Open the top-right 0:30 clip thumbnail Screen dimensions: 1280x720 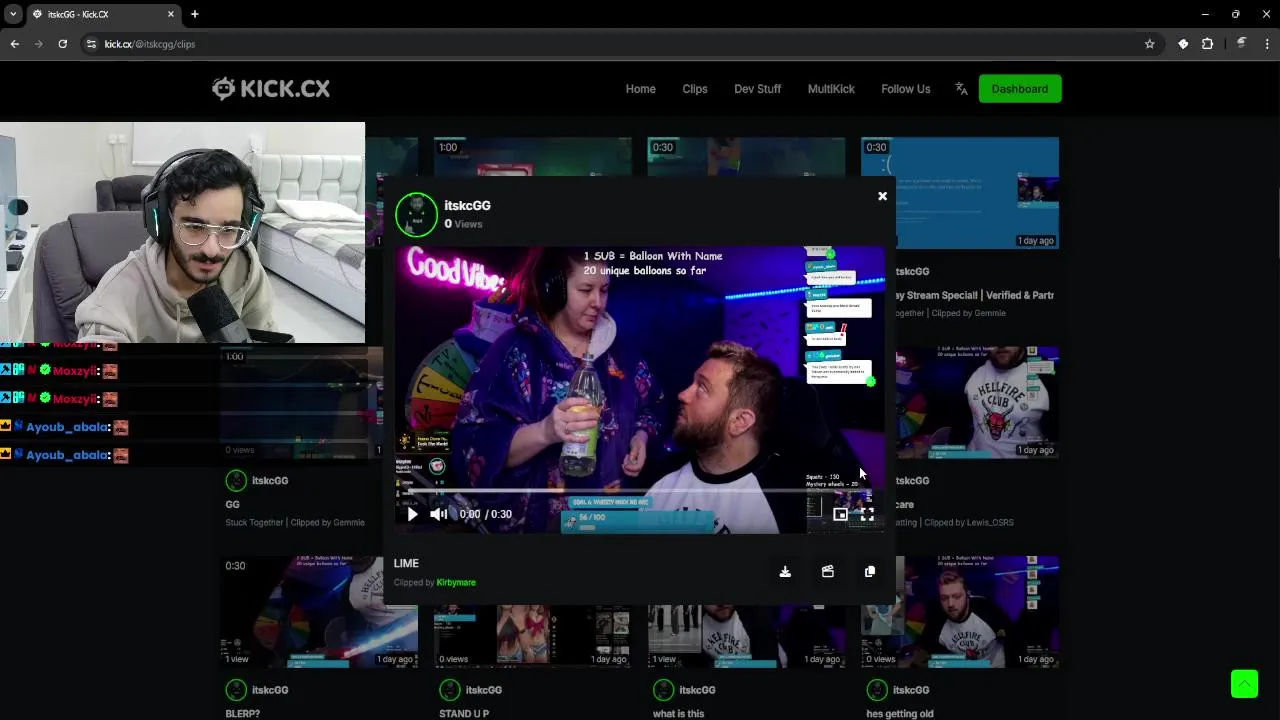pos(960,193)
